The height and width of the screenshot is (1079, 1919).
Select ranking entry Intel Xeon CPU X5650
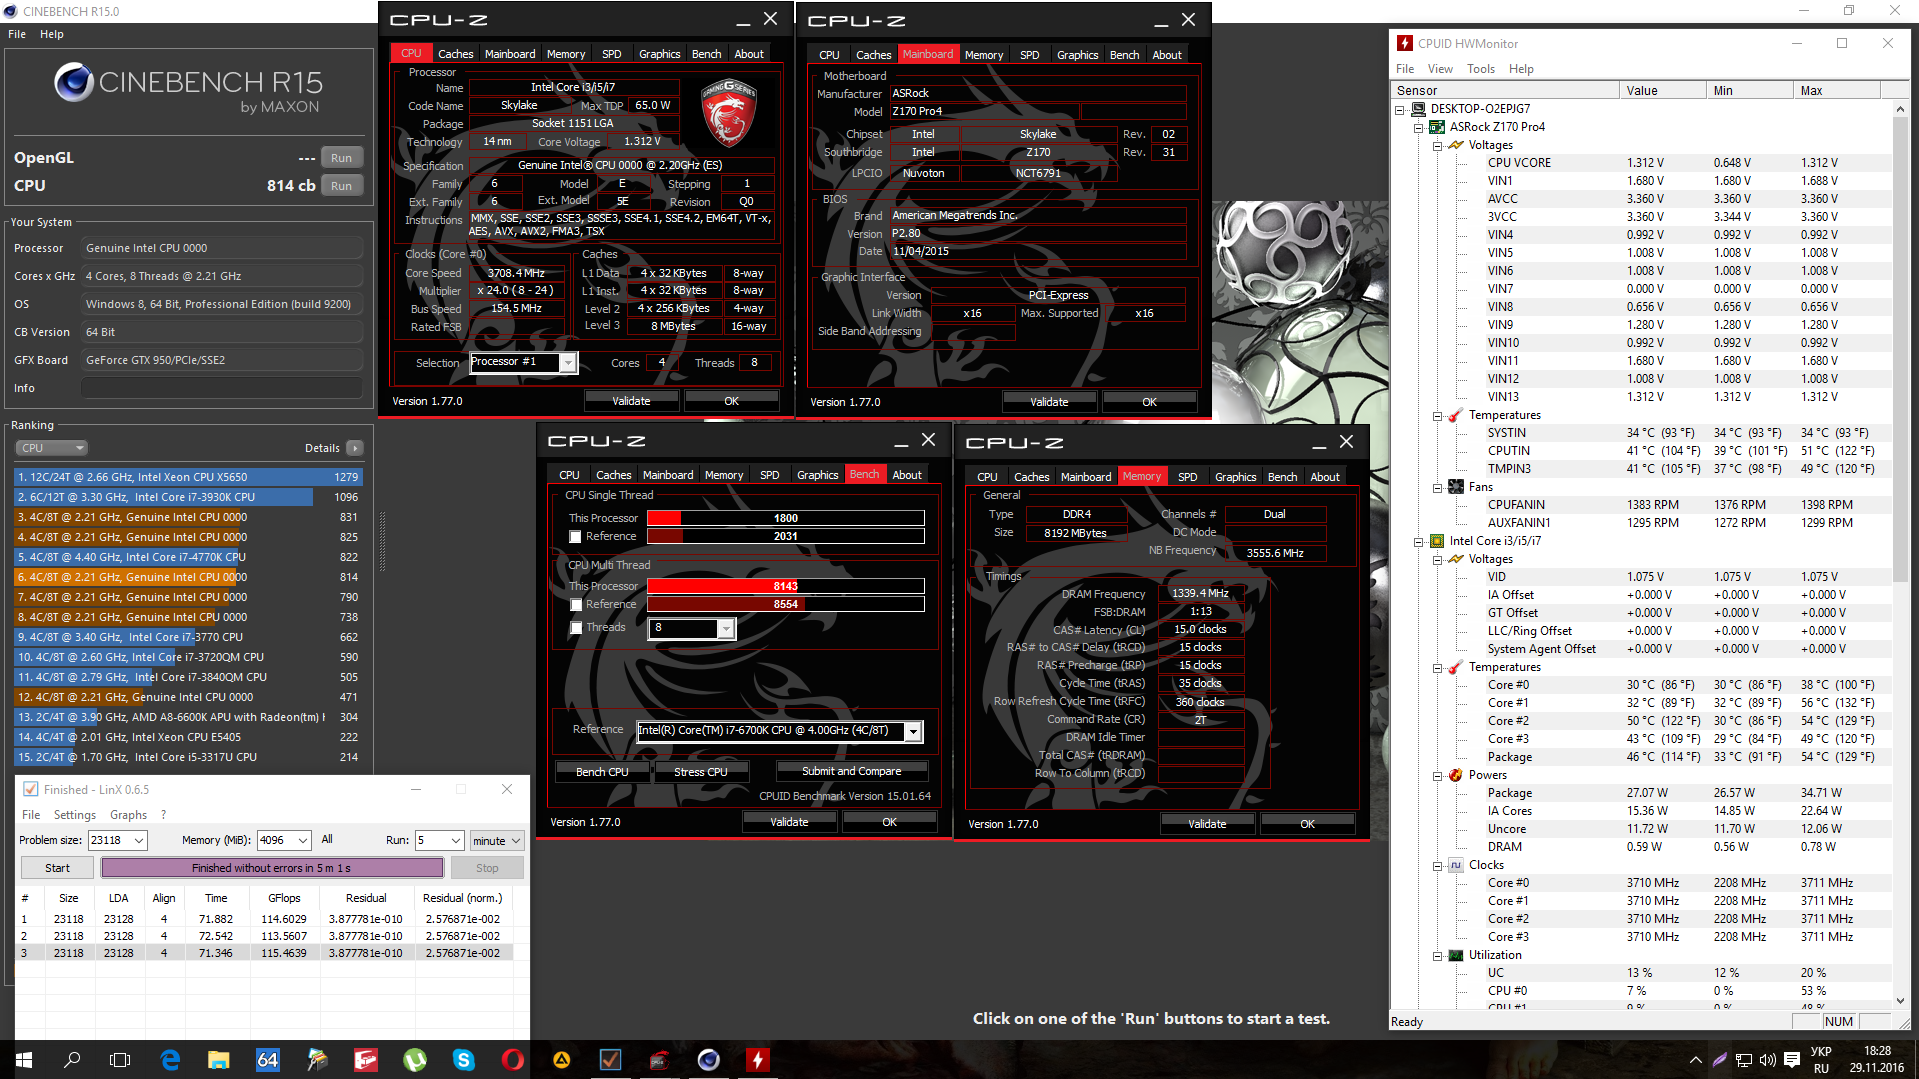[187, 477]
